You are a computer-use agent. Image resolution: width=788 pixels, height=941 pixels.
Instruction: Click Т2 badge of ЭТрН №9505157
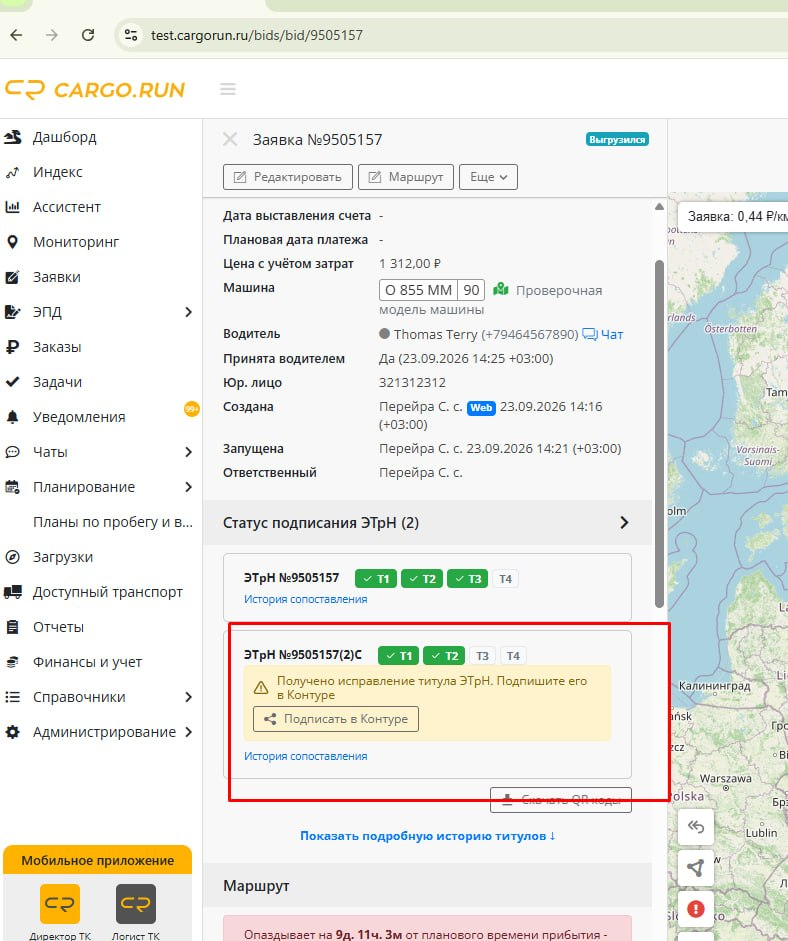(x=423, y=579)
